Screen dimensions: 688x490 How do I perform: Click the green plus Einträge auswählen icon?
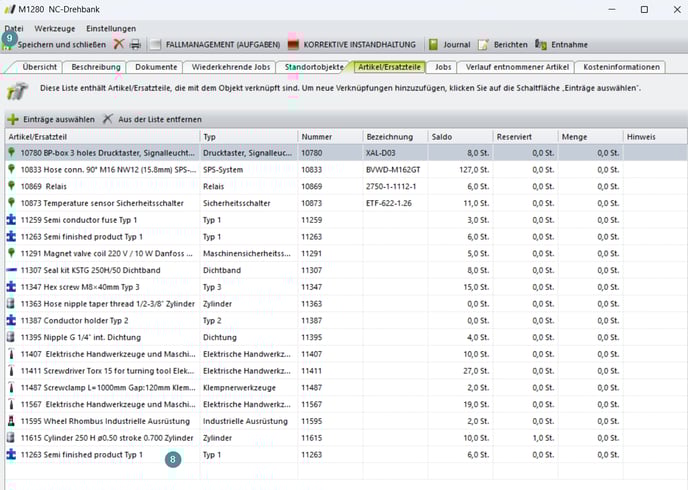13,119
